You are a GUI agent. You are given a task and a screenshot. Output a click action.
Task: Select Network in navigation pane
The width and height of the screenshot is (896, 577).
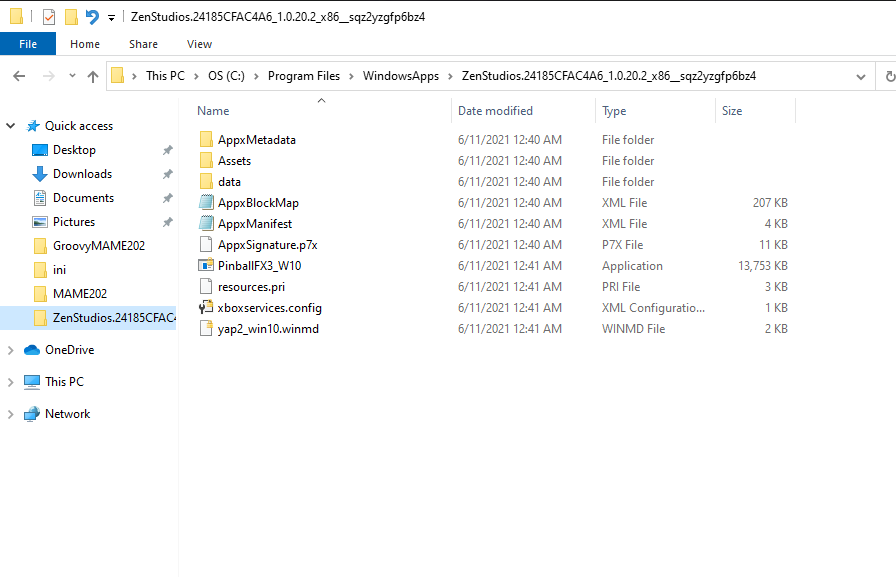tap(67, 414)
